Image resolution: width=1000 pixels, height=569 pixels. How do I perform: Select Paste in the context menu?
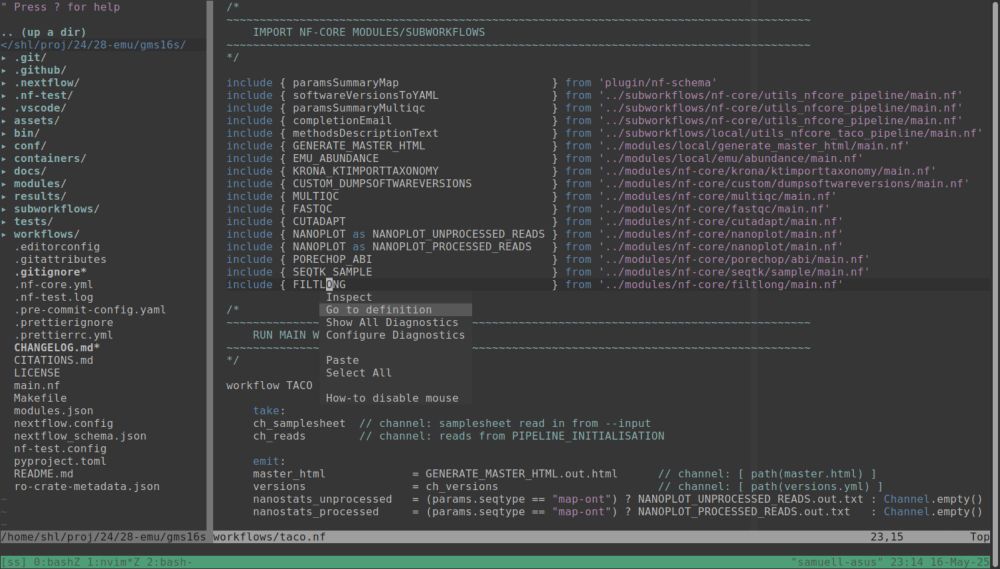[342, 360]
